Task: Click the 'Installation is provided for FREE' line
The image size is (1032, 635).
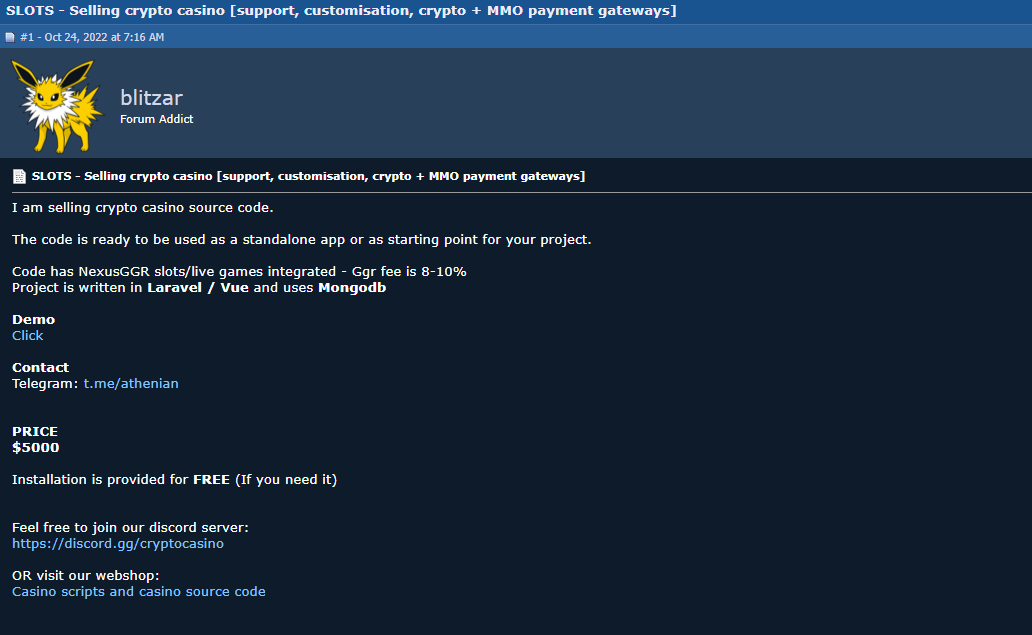Action: point(174,480)
